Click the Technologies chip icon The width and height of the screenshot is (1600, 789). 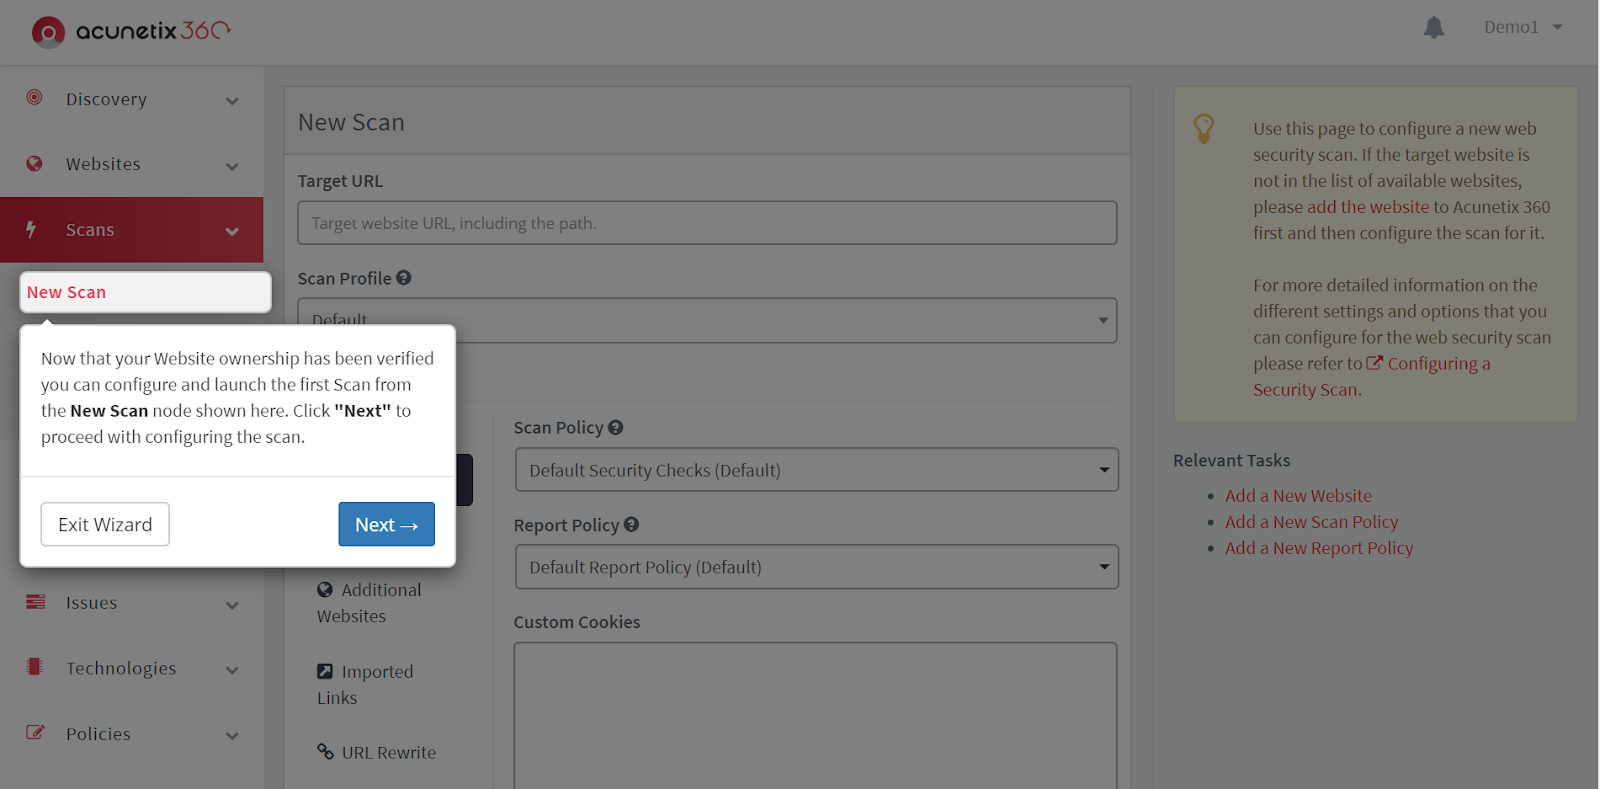click(34, 667)
